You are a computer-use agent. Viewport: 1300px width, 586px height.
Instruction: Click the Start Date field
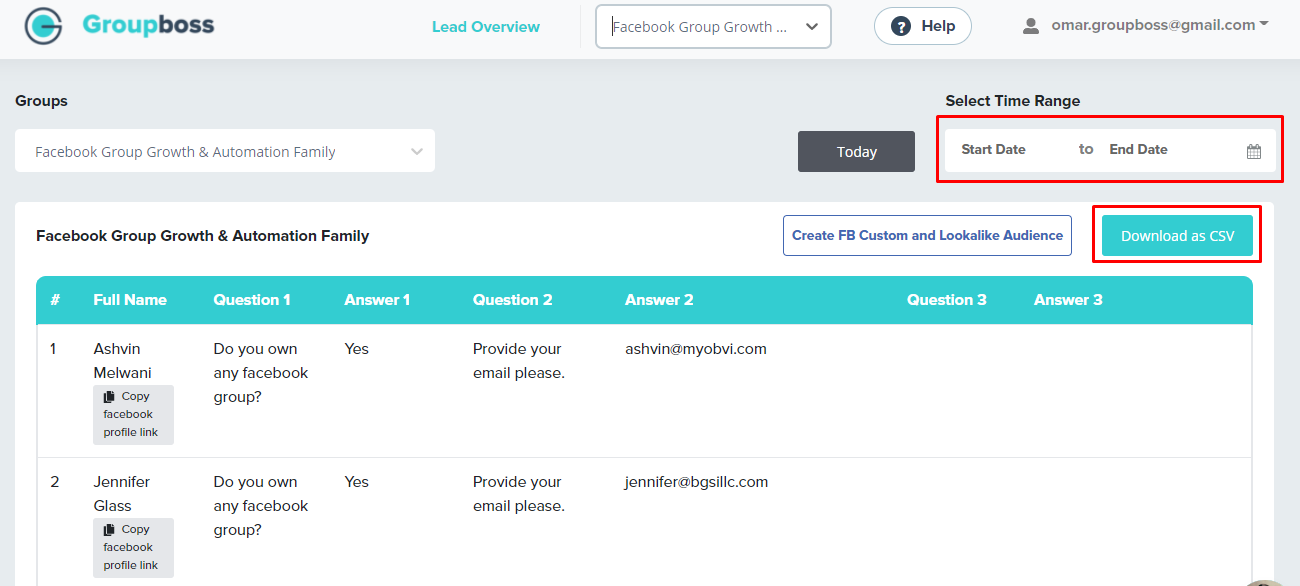(993, 149)
